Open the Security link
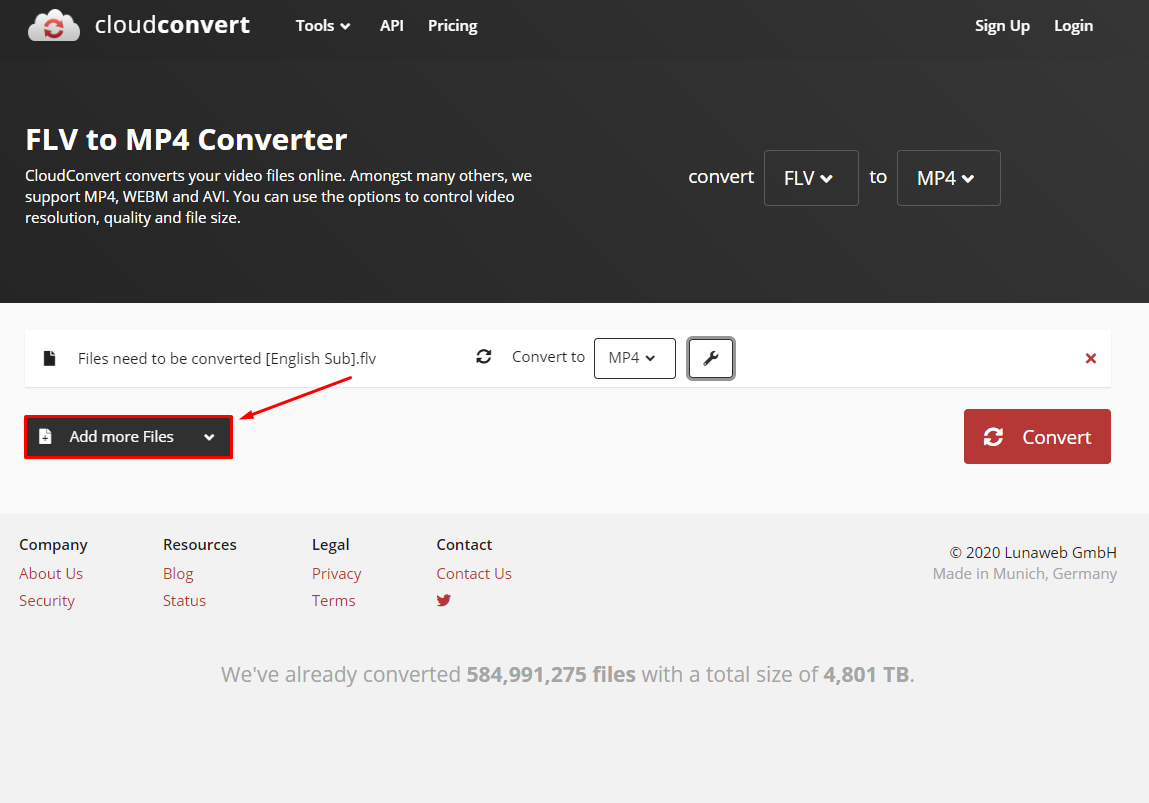Image resolution: width=1149 pixels, height=803 pixels. pyautogui.click(x=47, y=601)
